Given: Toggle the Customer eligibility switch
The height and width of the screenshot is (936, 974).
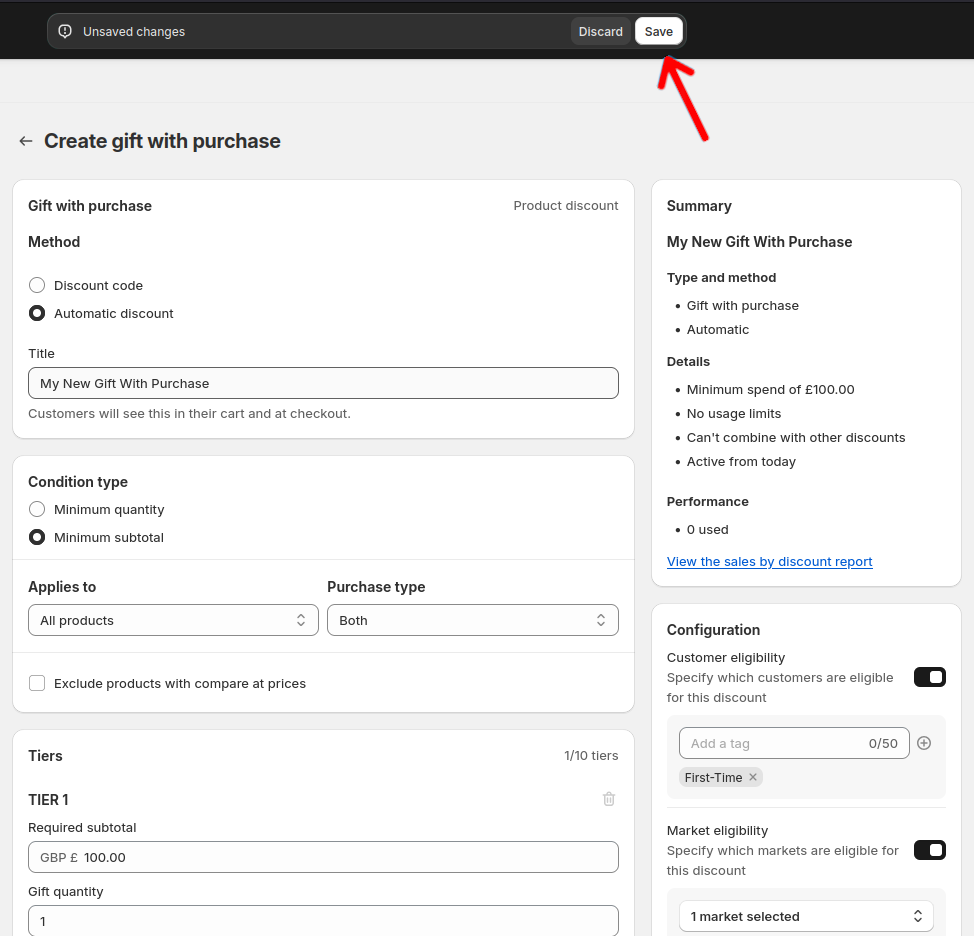Looking at the screenshot, I should tap(930, 677).
